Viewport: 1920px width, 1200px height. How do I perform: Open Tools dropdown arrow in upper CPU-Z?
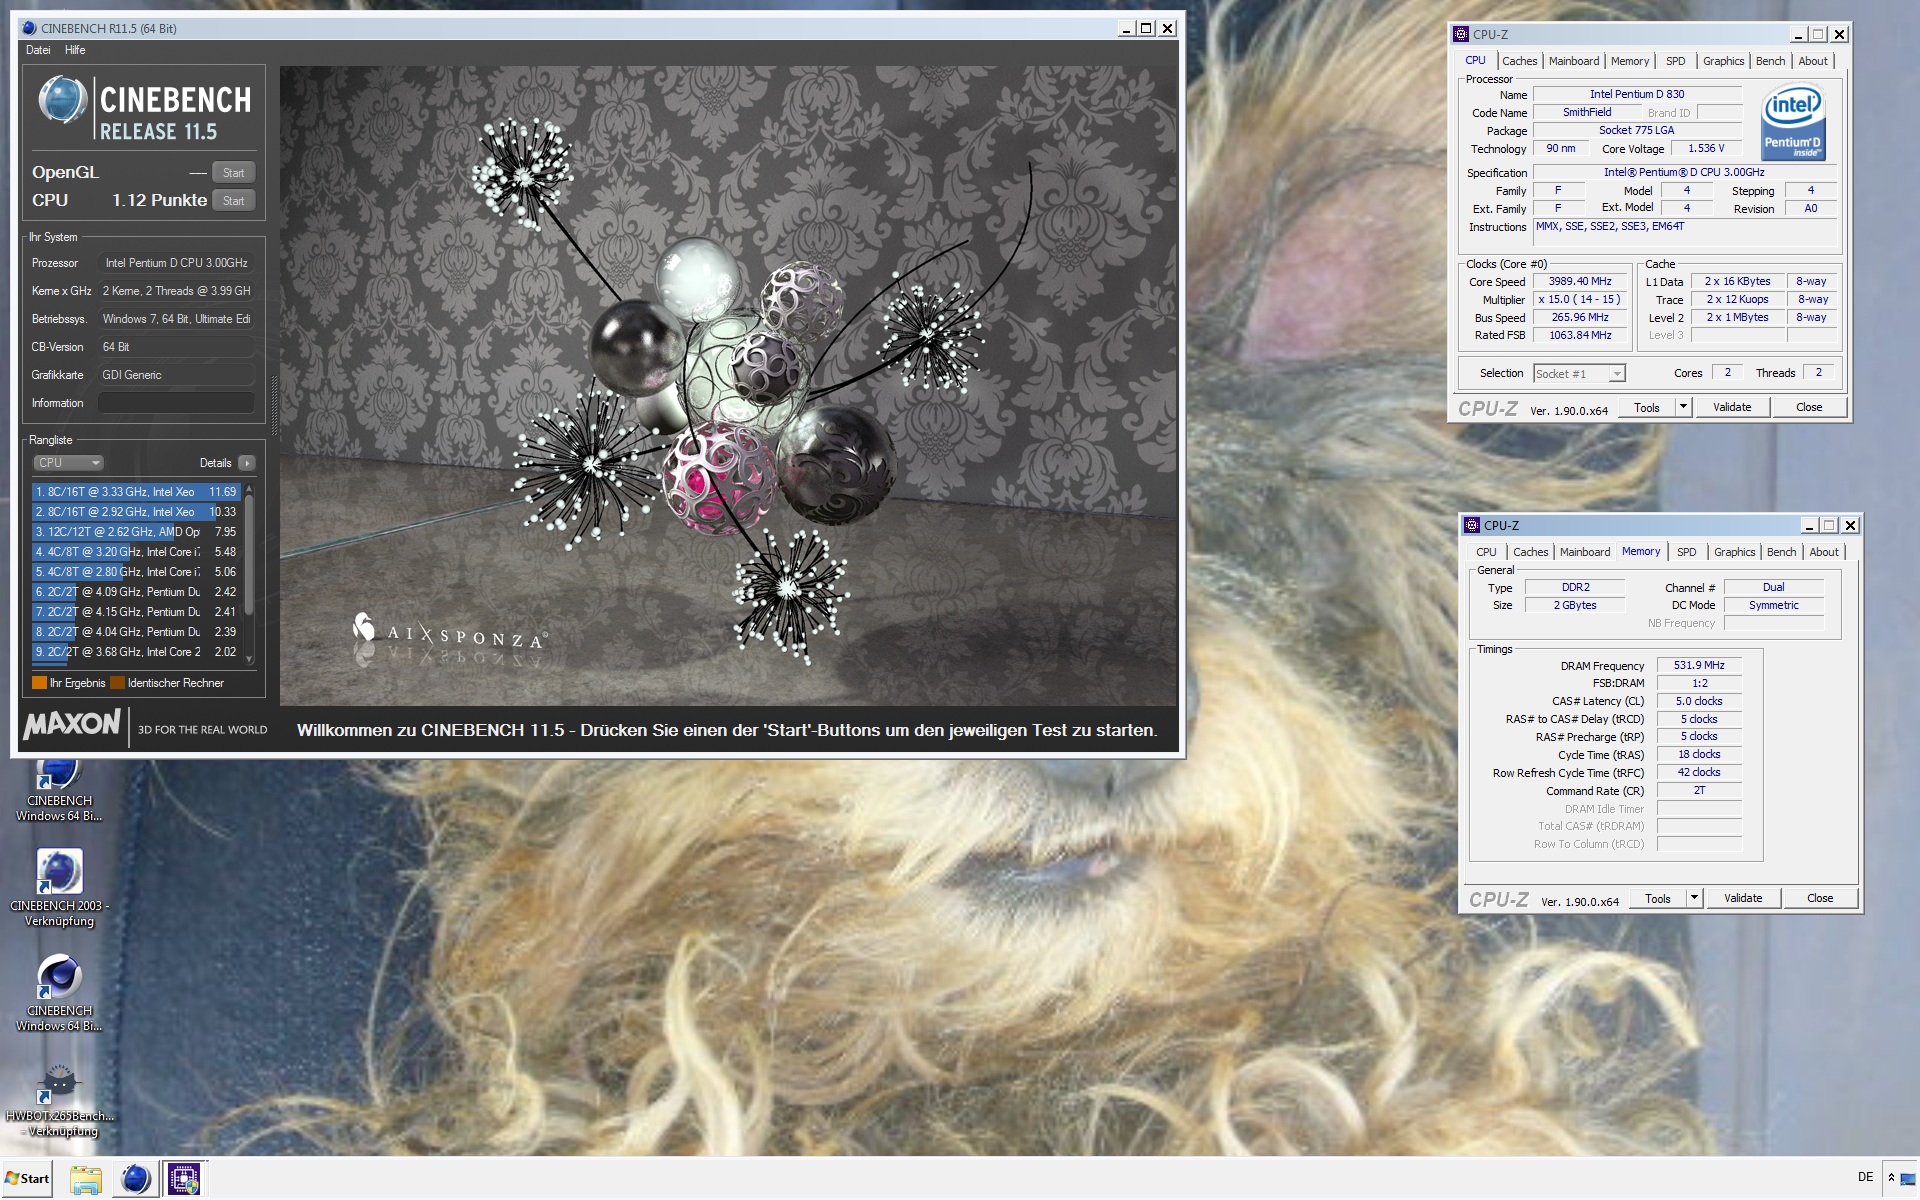(1683, 407)
